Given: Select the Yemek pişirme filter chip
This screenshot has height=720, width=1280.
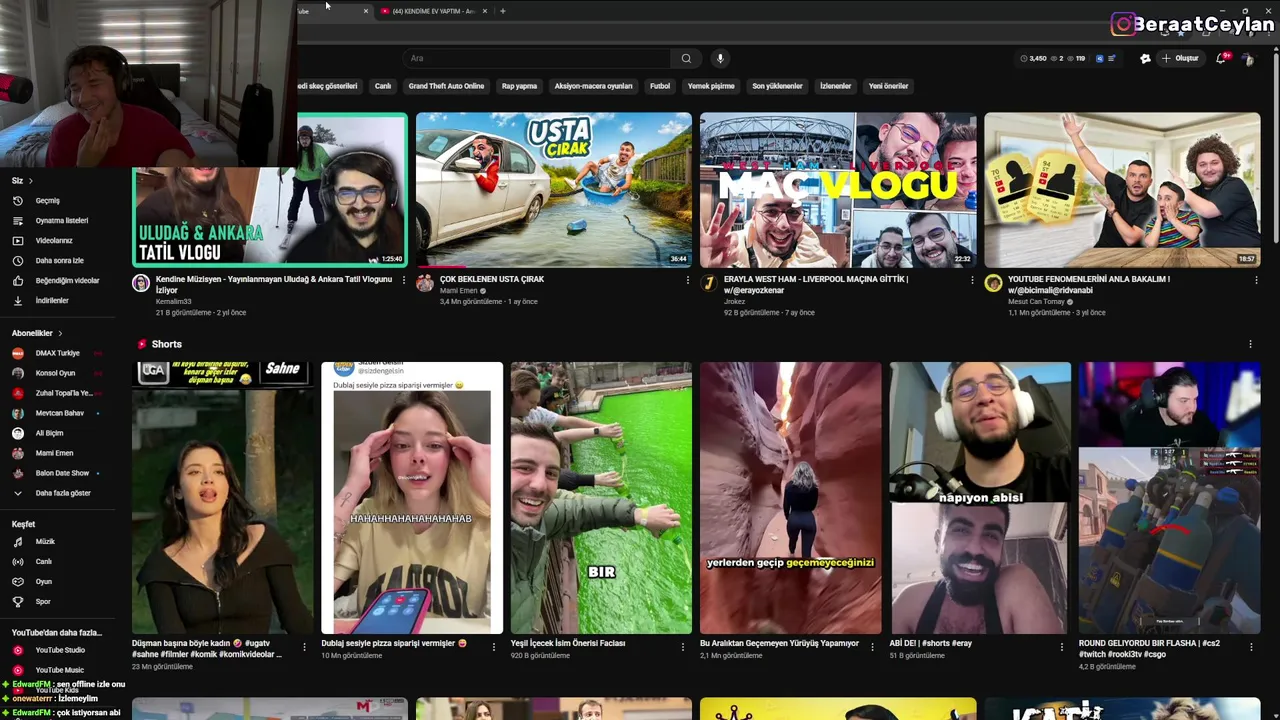Looking at the screenshot, I should click(x=711, y=86).
